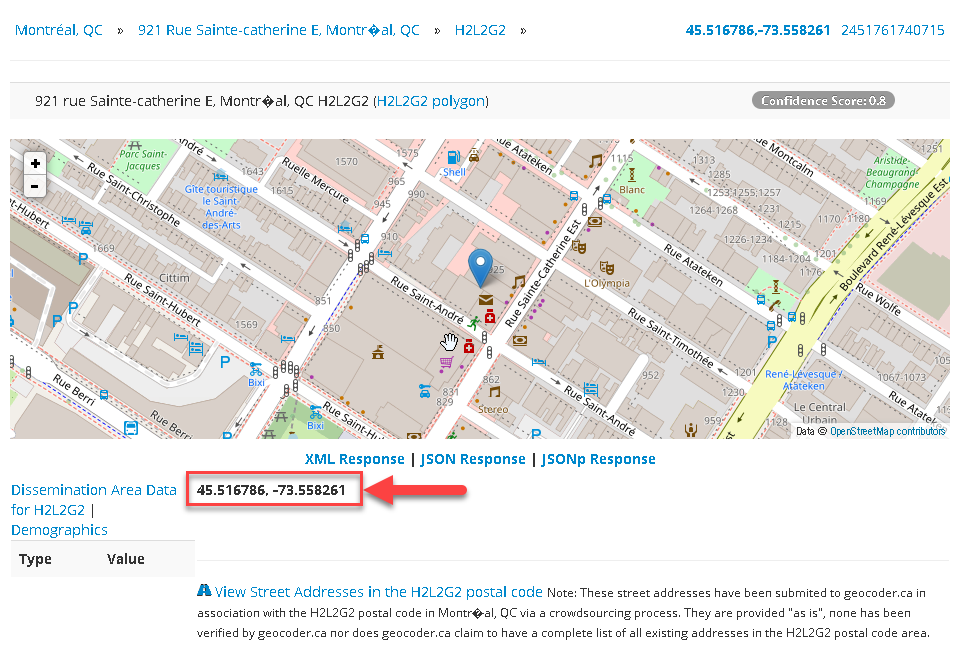The image size is (965, 648).
Task: Open the Demographics link
Action: point(59,530)
